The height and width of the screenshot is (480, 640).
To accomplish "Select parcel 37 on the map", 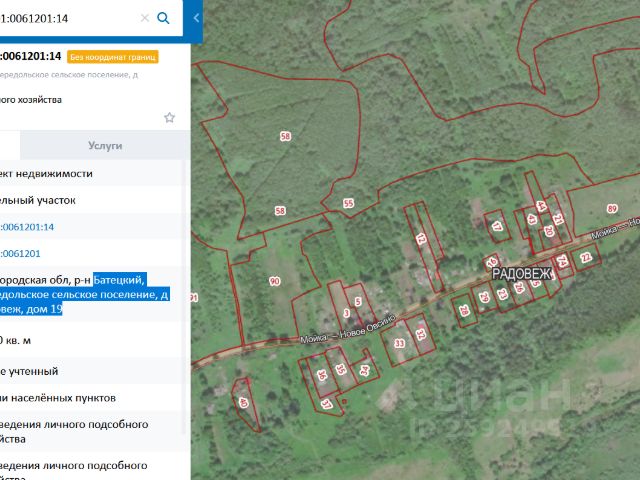I will pos(326,404).
